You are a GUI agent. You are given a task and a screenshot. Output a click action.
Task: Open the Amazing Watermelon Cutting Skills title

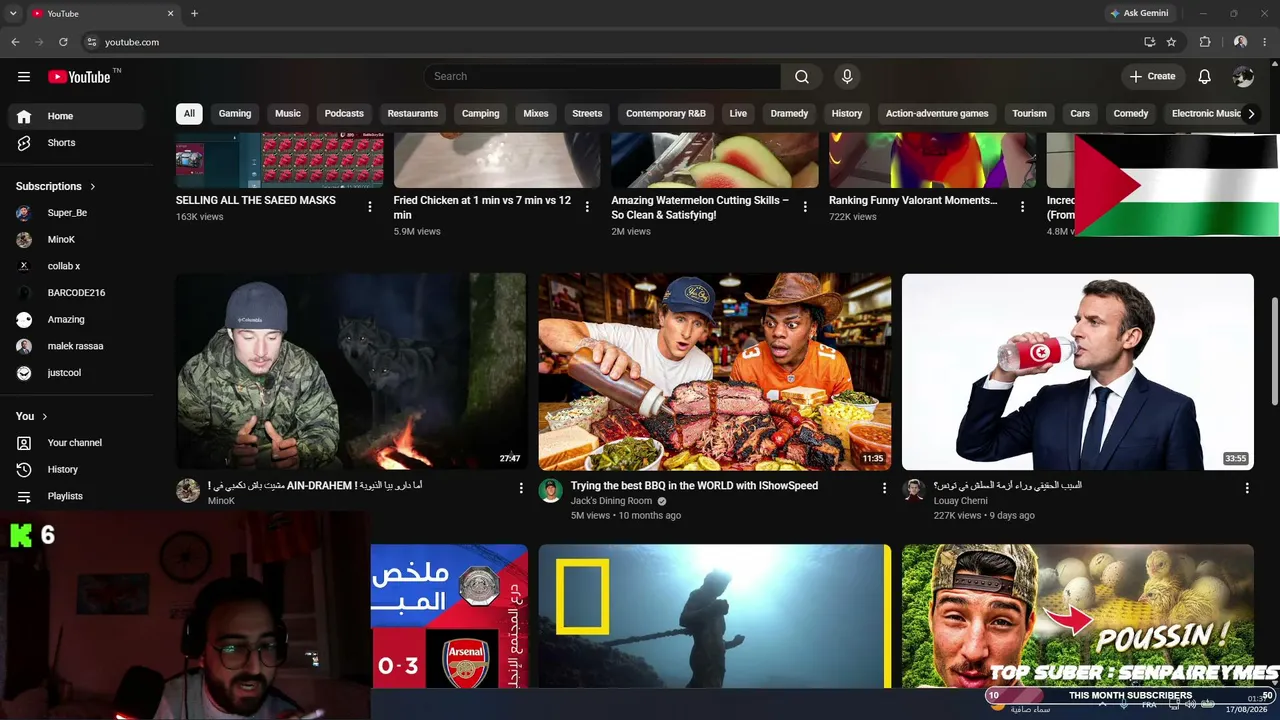[x=700, y=207]
